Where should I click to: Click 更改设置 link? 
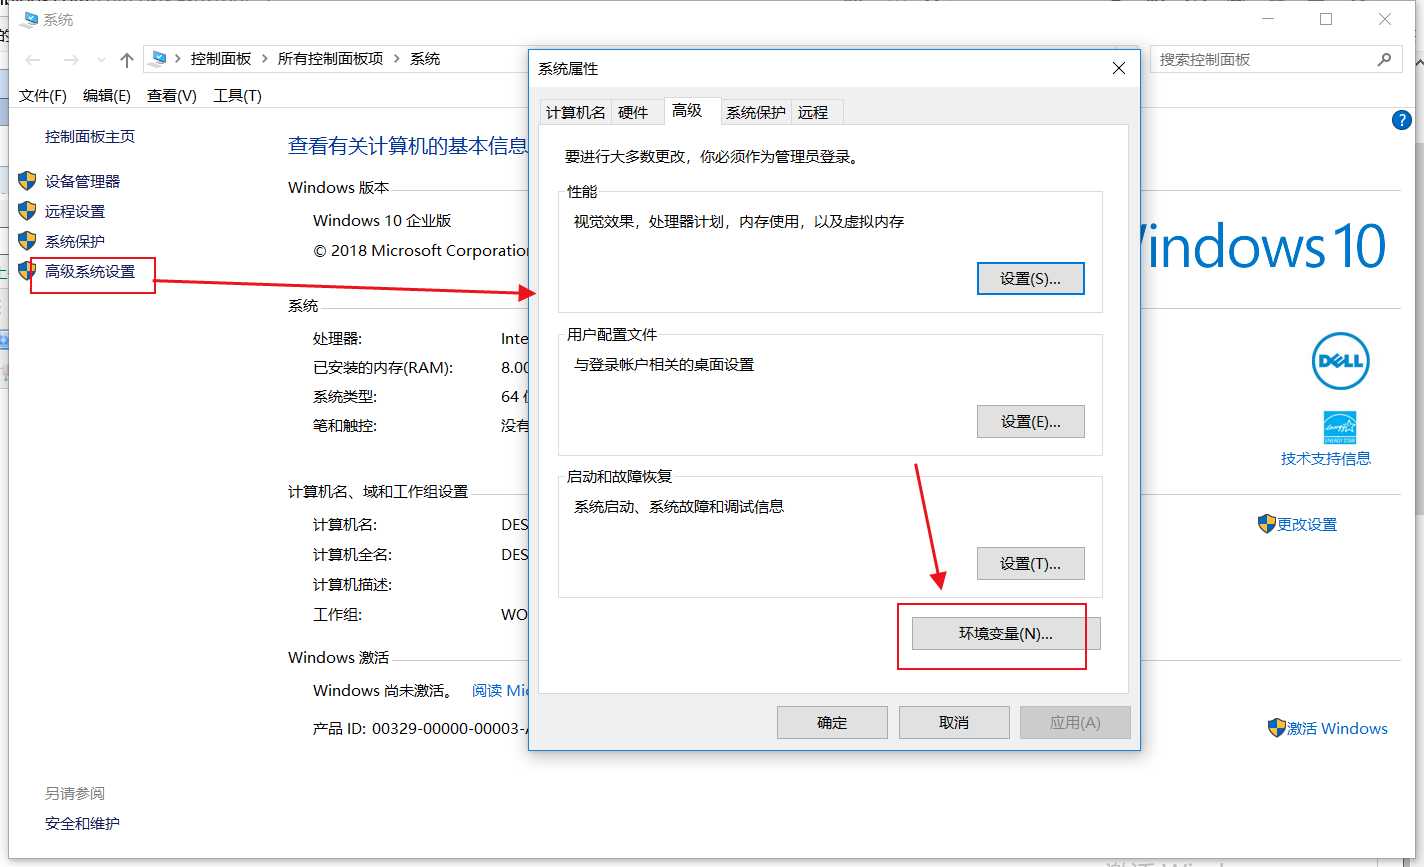coord(1307,524)
